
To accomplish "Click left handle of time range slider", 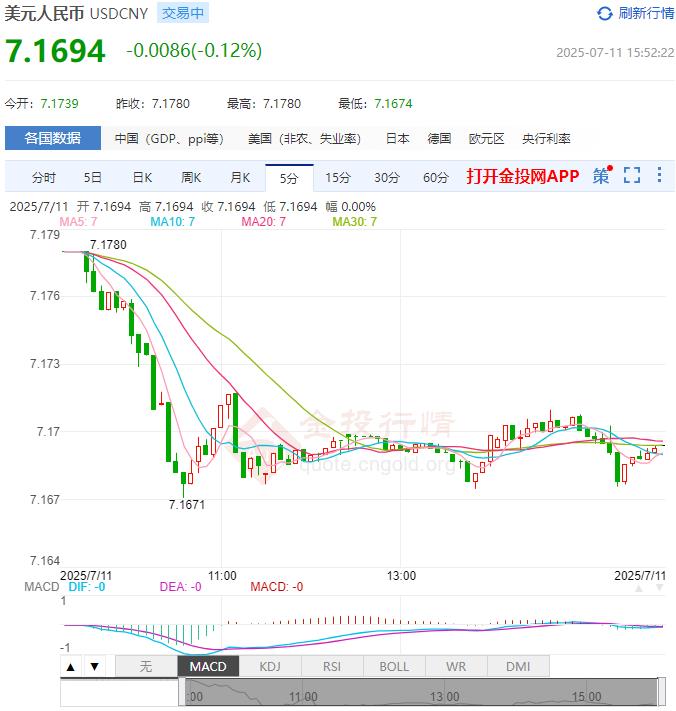I will coord(181,692).
